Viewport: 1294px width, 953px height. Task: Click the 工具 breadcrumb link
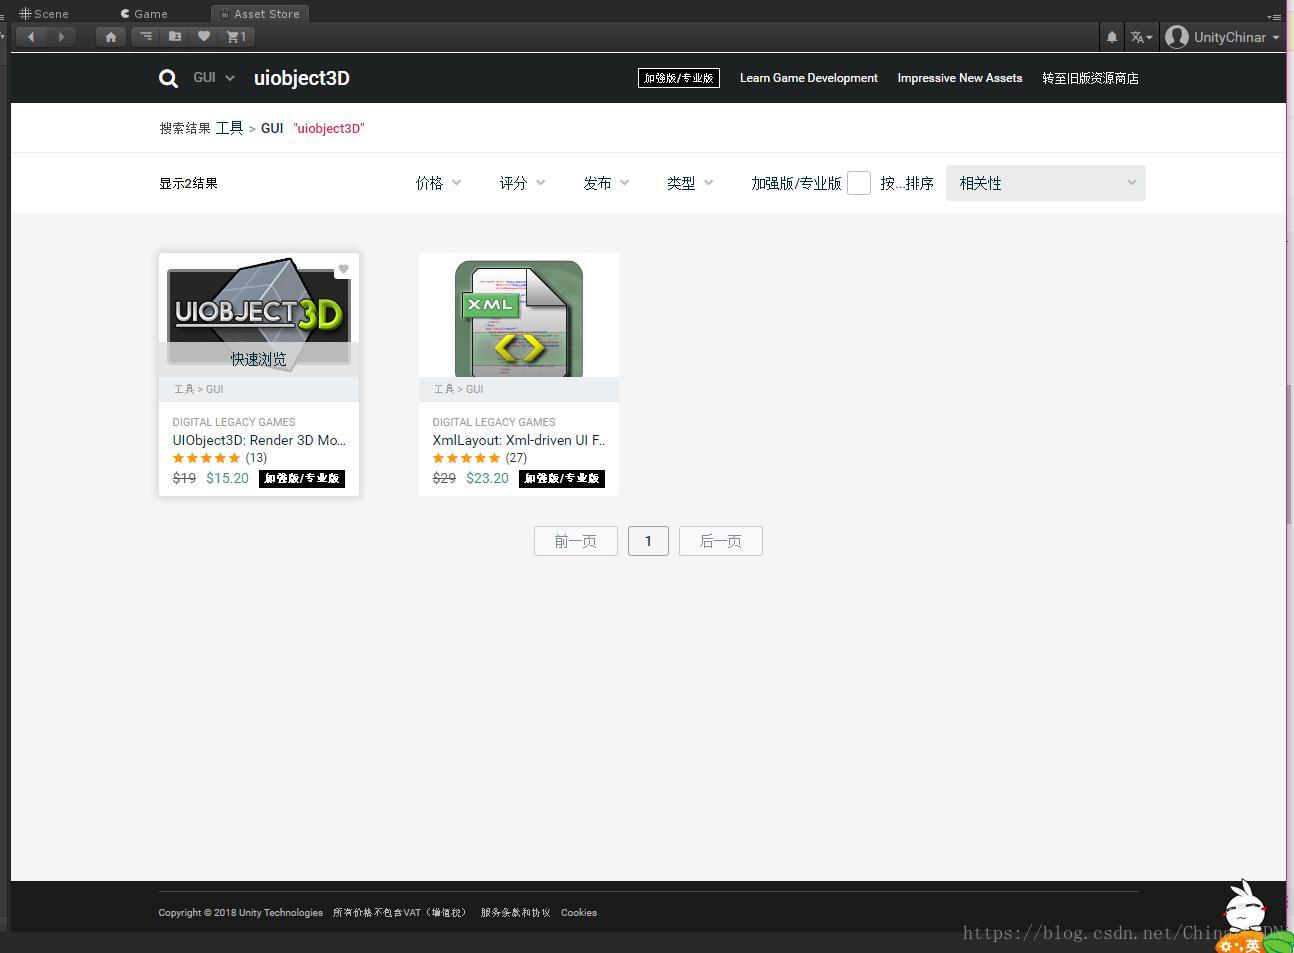point(229,128)
